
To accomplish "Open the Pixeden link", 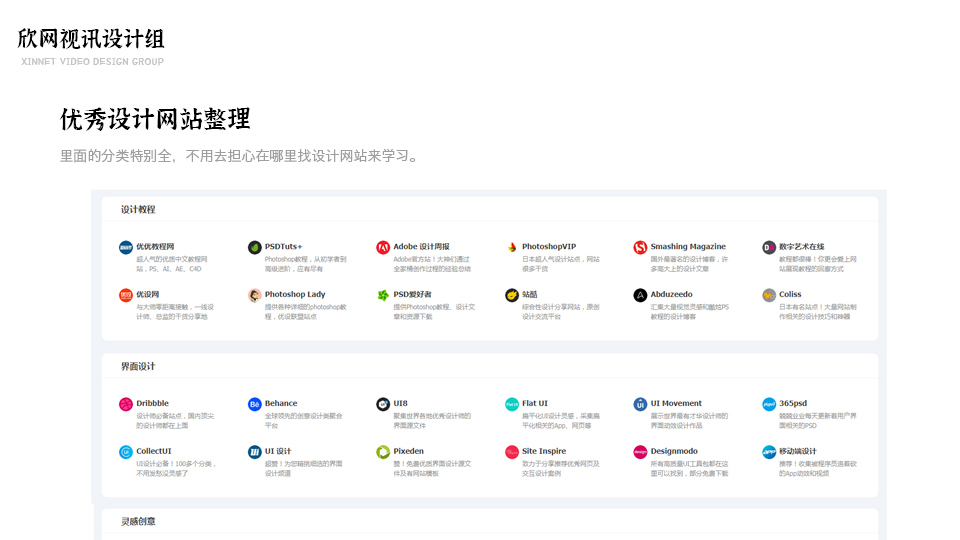I will coord(408,451).
